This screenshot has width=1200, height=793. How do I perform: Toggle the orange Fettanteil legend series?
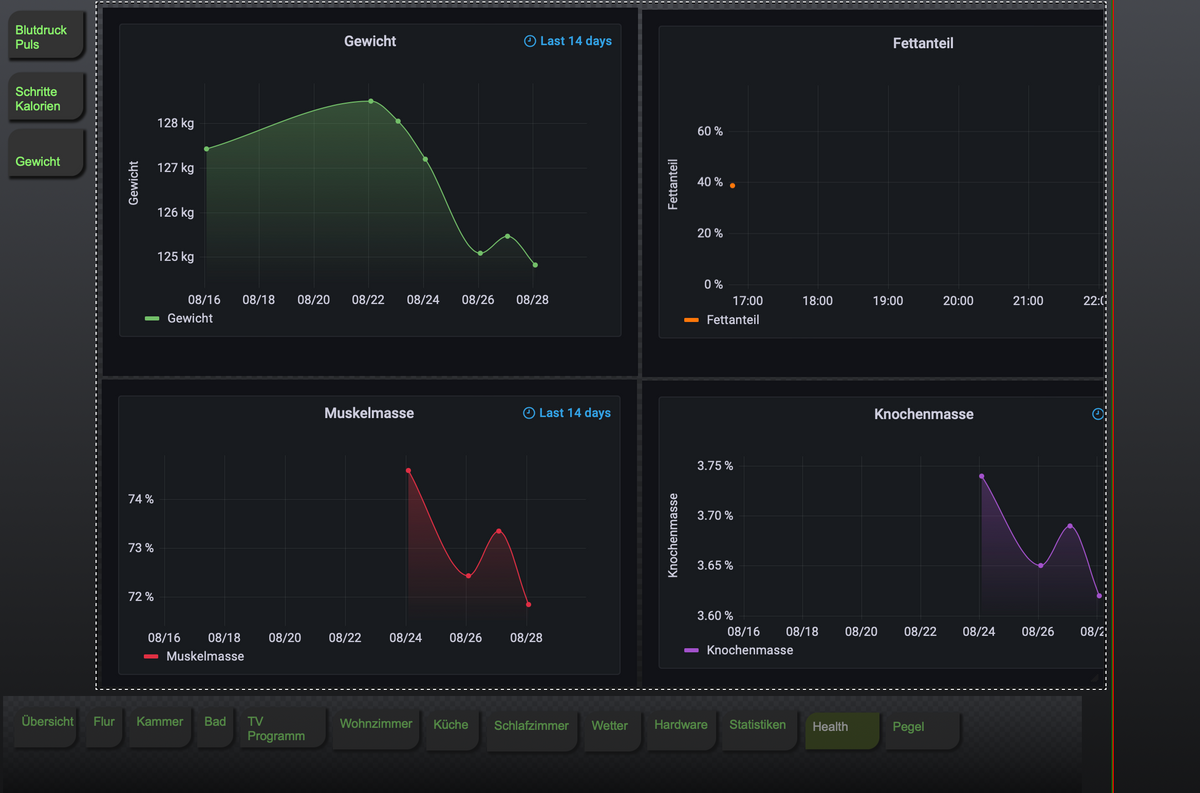(721, 320)
